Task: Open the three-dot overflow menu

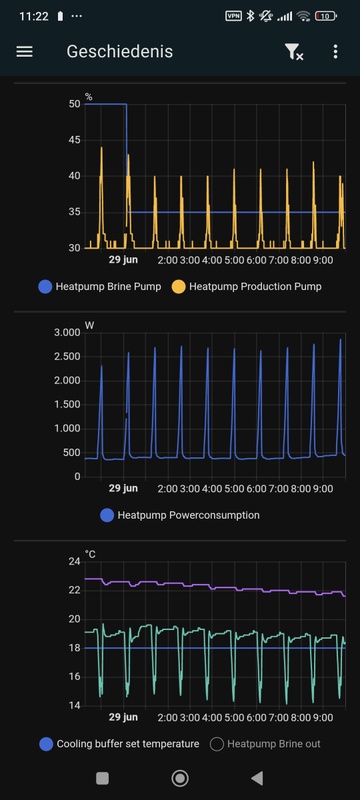Action: 335,52
